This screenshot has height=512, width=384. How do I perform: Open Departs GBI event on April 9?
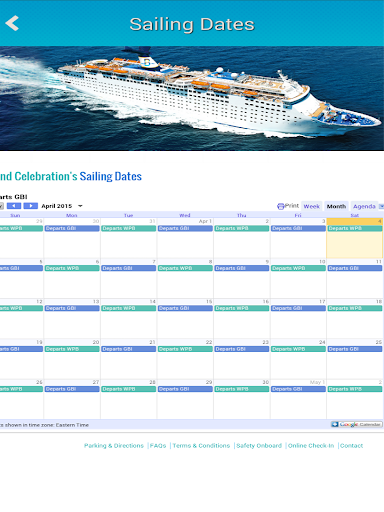pyautogui.click(x=242, y=268)
